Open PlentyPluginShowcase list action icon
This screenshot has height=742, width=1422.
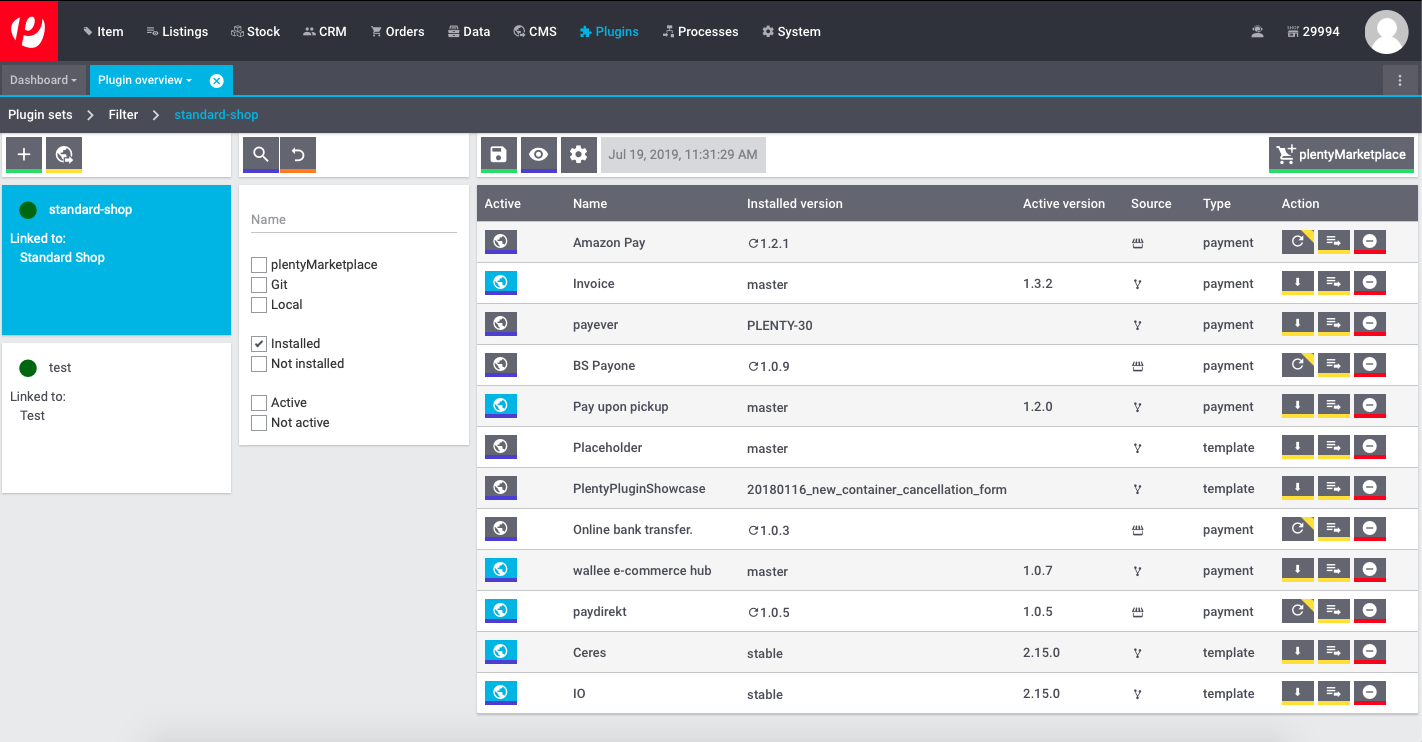[x=1334, y=488]
